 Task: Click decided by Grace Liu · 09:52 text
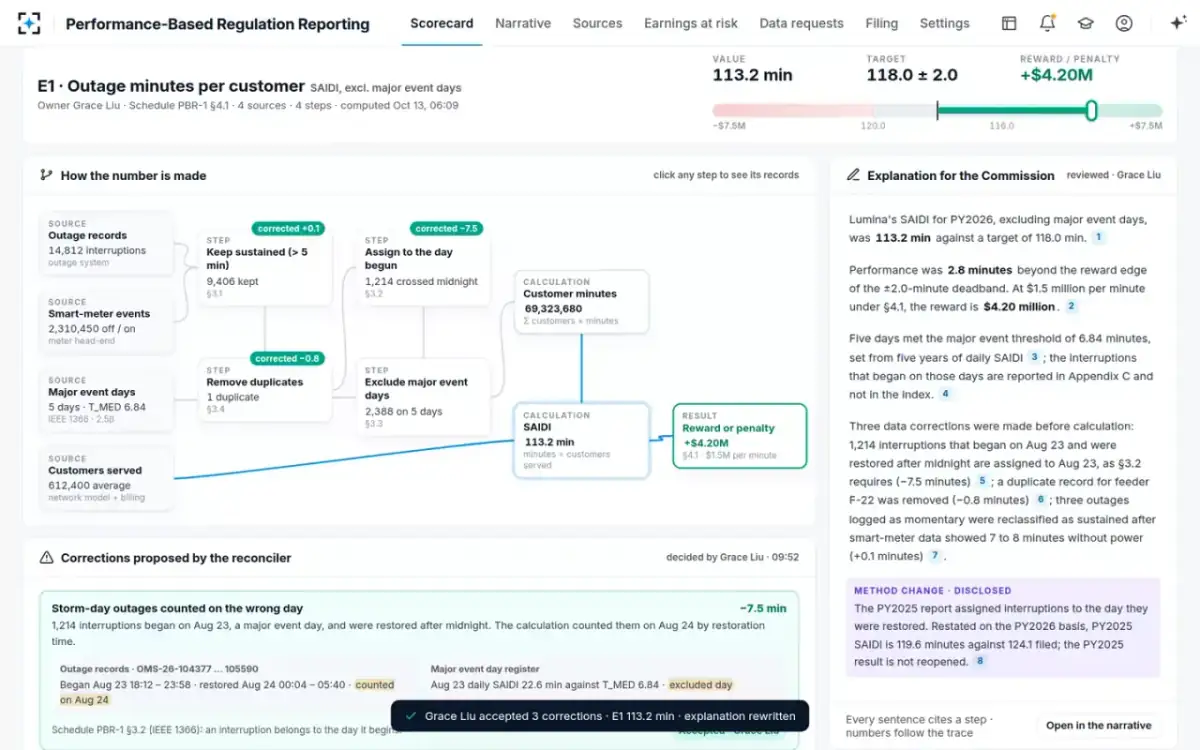point(732,557)
